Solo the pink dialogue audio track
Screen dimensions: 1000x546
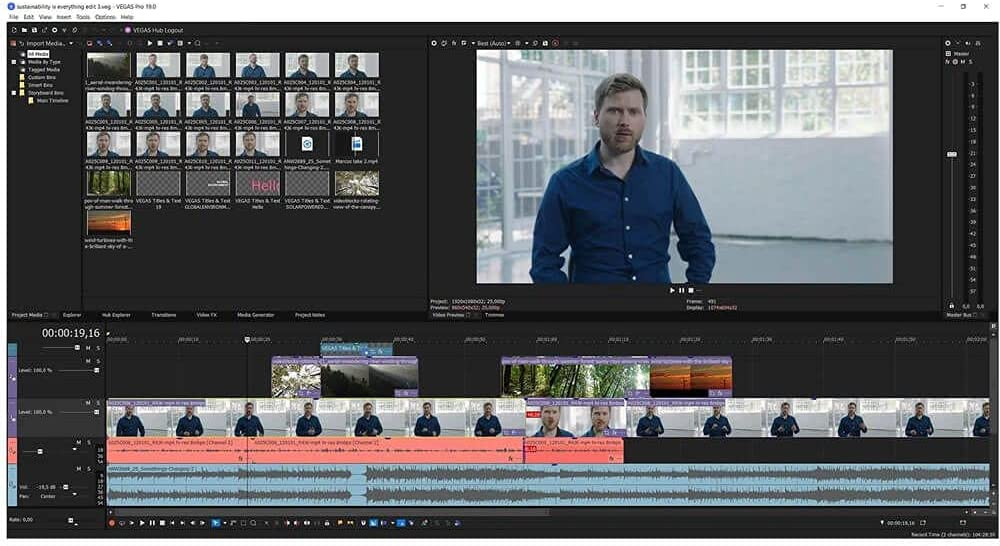click(x=89, y=442)
